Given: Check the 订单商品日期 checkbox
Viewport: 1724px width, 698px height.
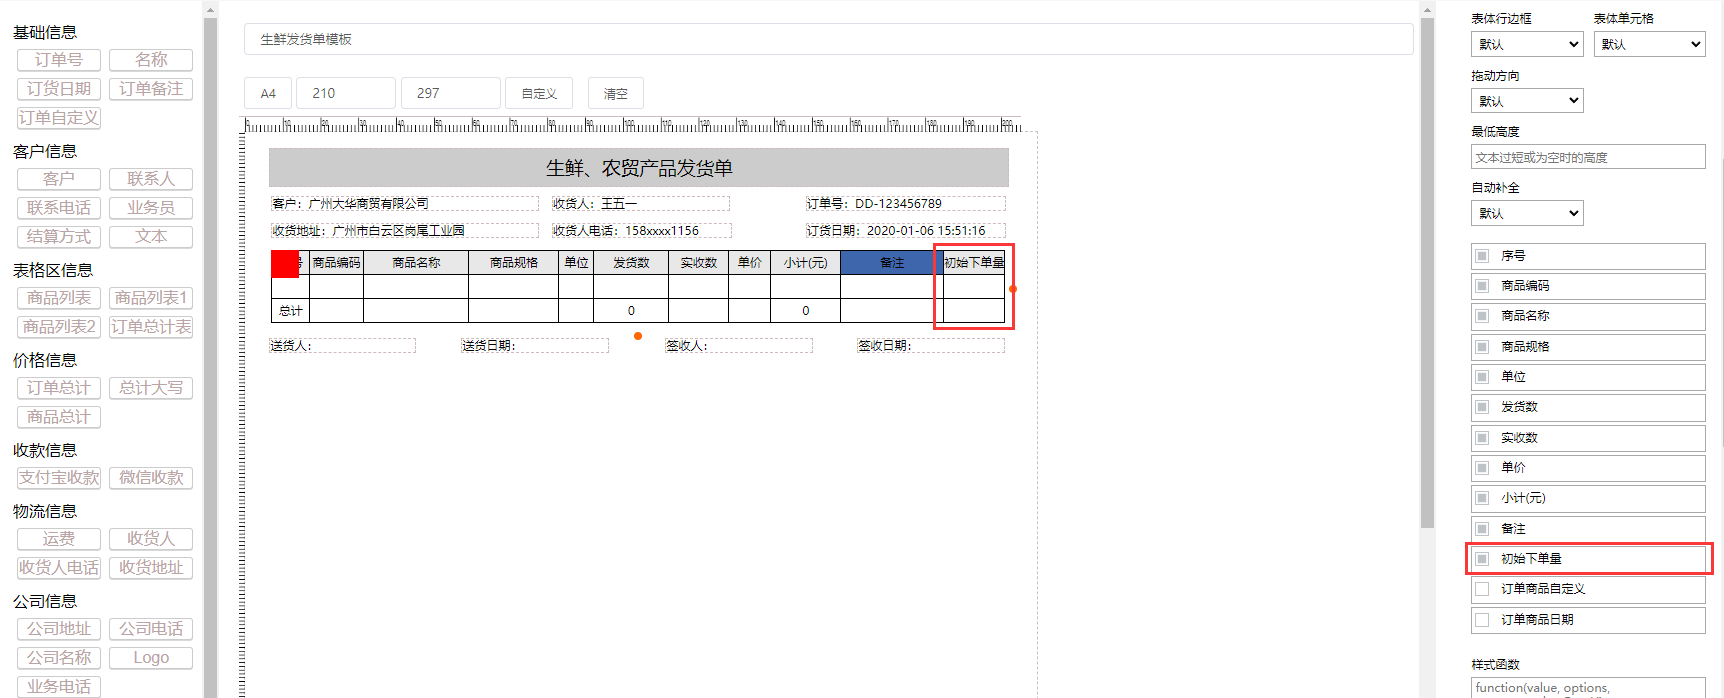Looking at the screenshot, I should point(1482,620).
